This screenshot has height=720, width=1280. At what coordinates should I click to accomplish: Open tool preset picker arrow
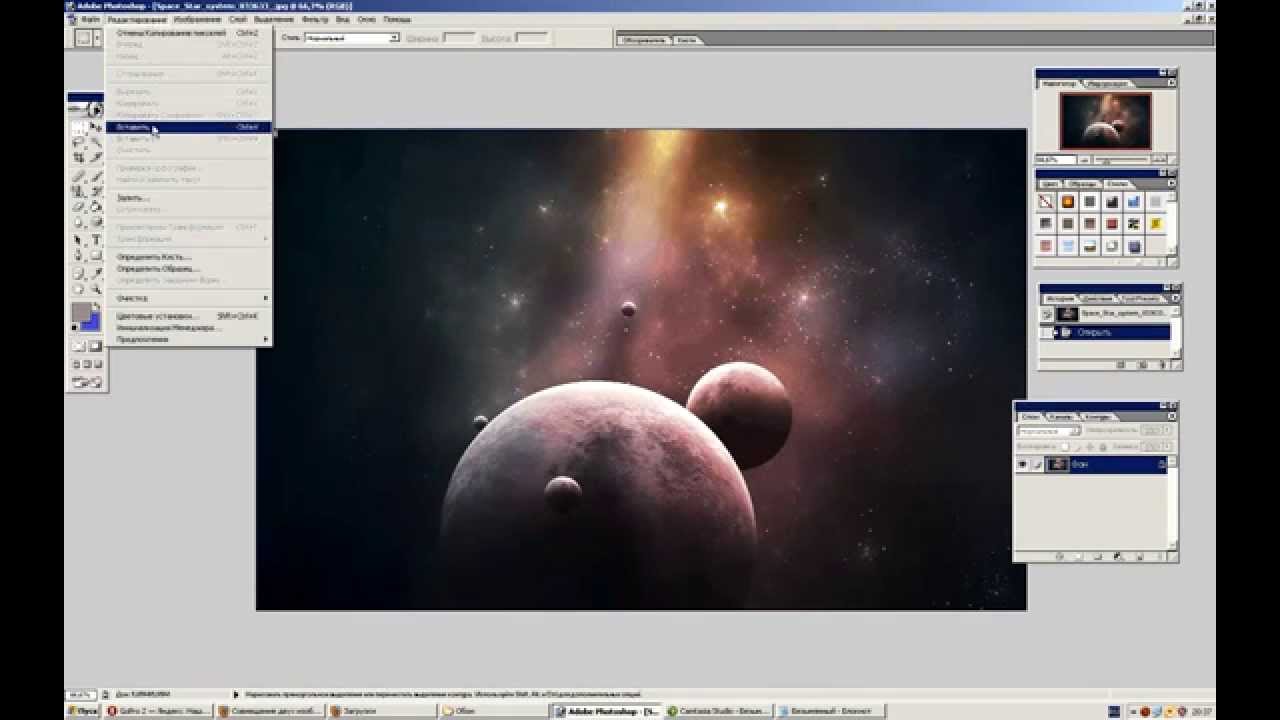coord(98,38)
